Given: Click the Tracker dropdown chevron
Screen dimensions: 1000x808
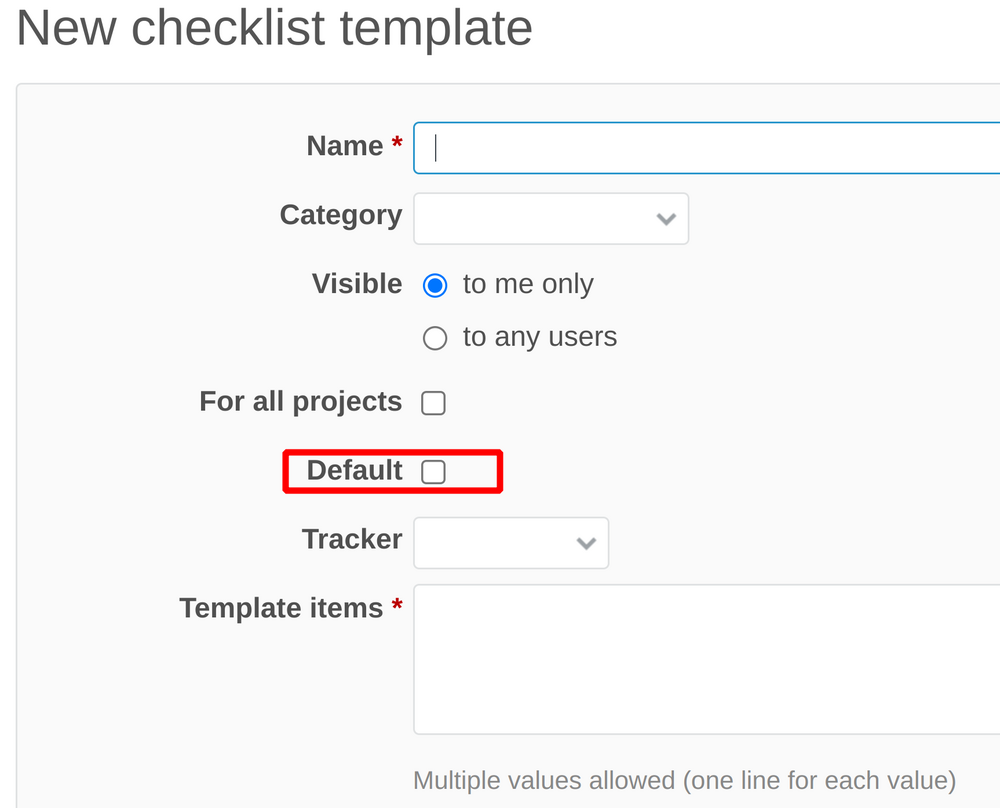Looking at the screenshot, I should click(586, 542).
